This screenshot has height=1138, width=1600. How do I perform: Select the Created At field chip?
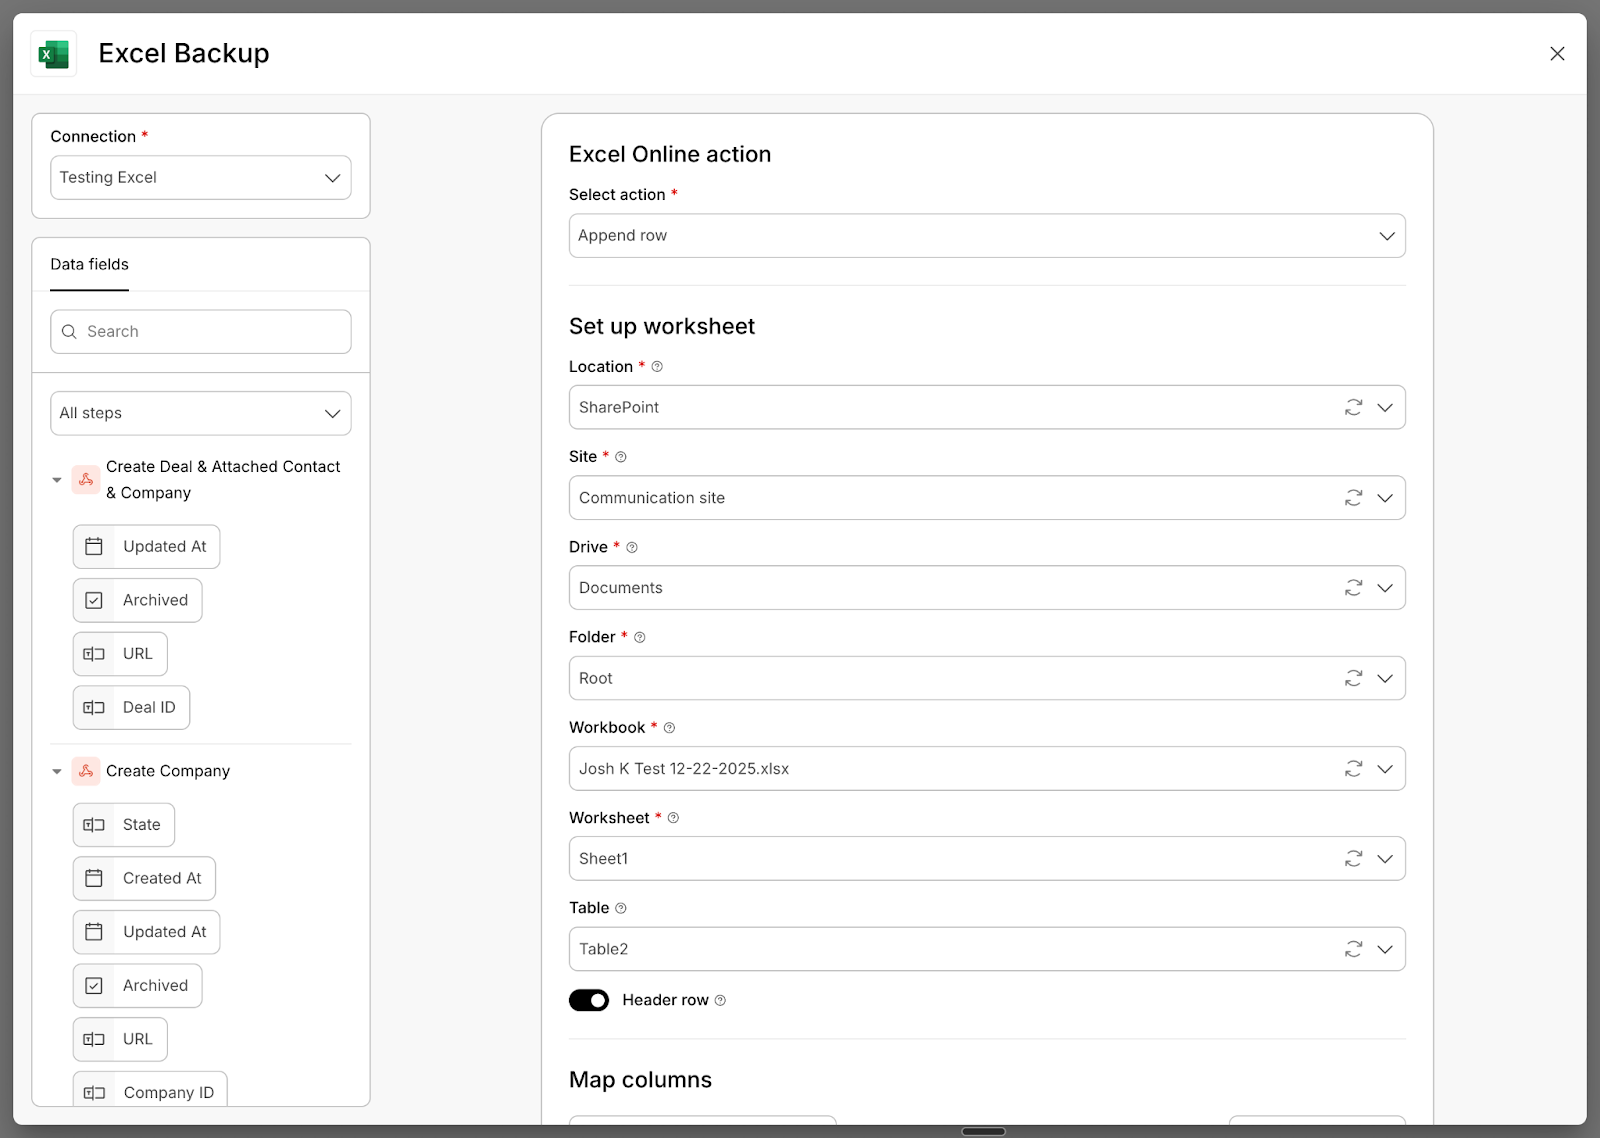[144, 879]
